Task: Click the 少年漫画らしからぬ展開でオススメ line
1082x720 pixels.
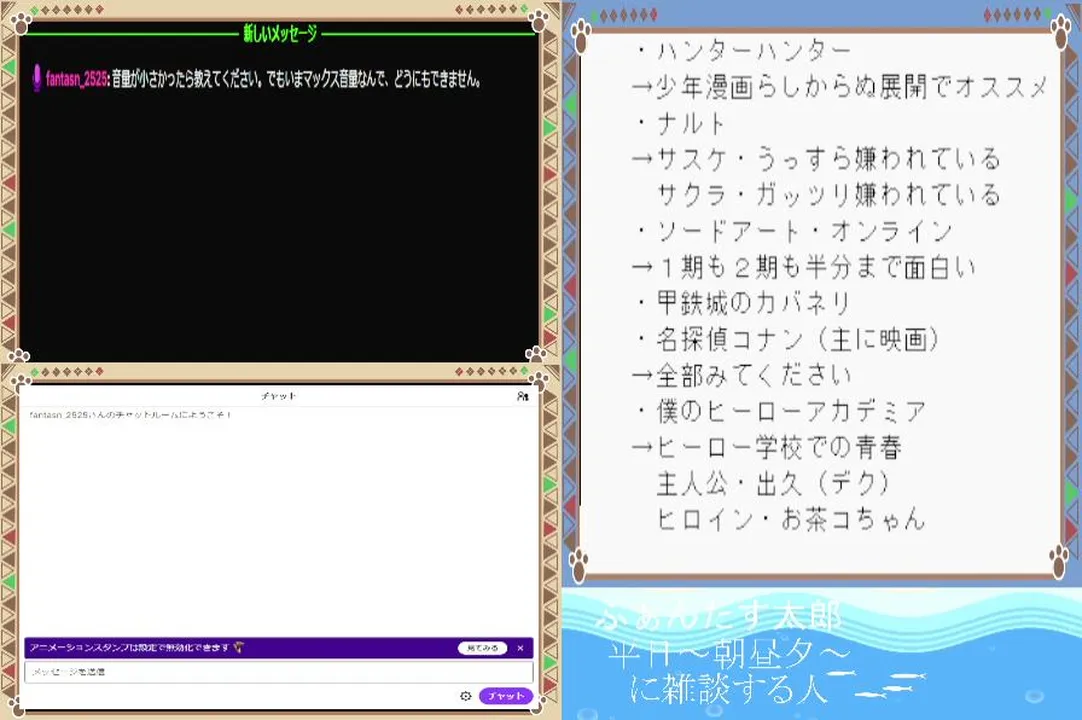Action: point(839,86)
